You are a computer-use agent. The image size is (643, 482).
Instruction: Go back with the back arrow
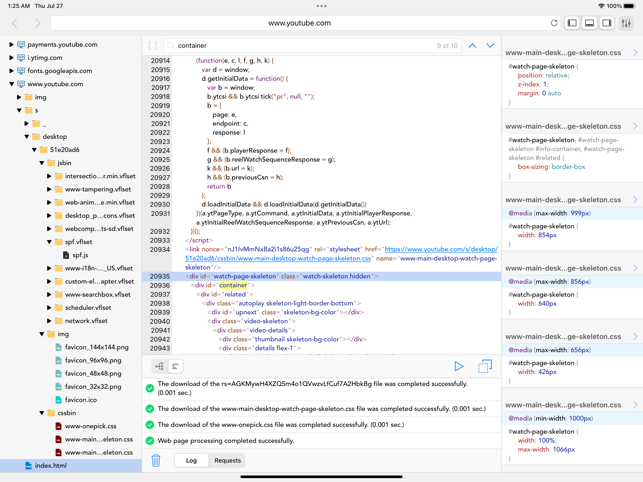point(15,23)
